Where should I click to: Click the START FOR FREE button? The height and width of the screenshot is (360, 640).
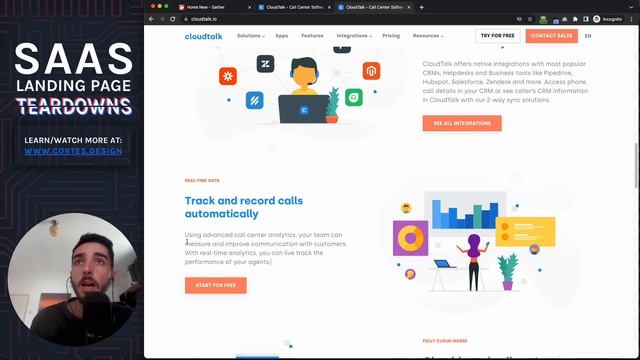[x=216, y=285]
